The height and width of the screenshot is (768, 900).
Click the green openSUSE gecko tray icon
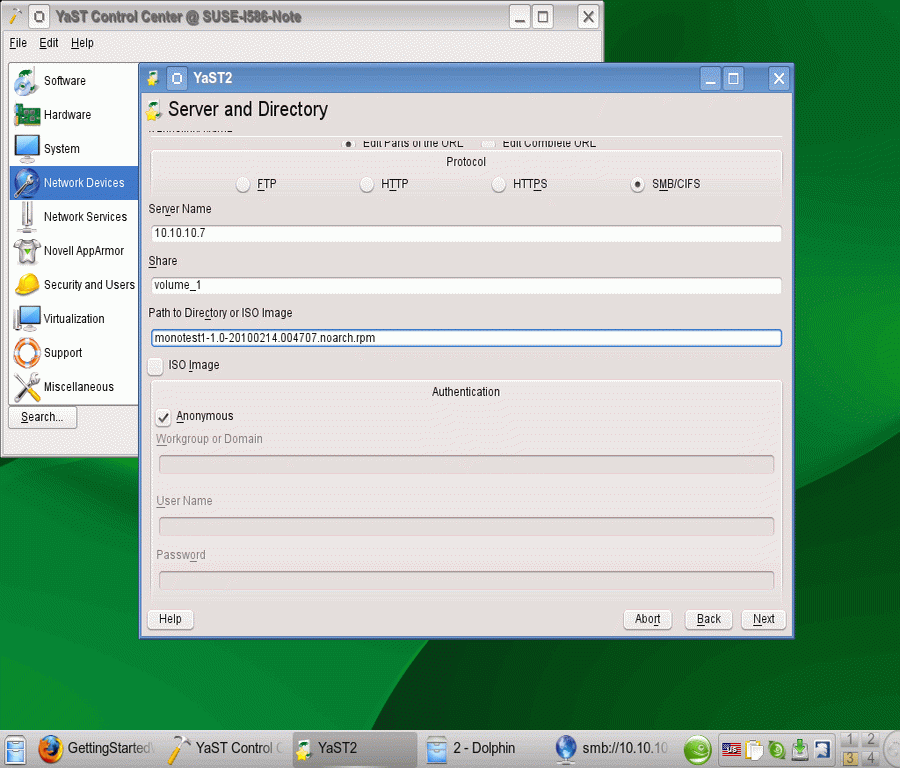[697, 750]
